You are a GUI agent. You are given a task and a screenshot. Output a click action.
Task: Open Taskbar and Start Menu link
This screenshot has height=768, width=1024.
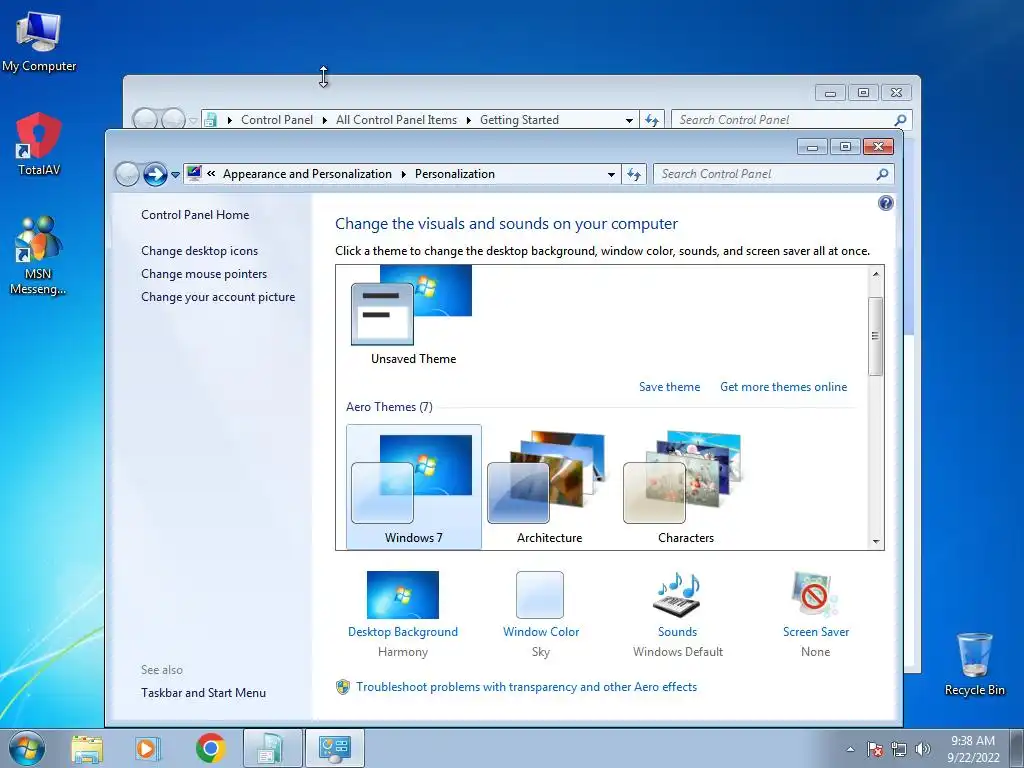click(x=203, y=693)
